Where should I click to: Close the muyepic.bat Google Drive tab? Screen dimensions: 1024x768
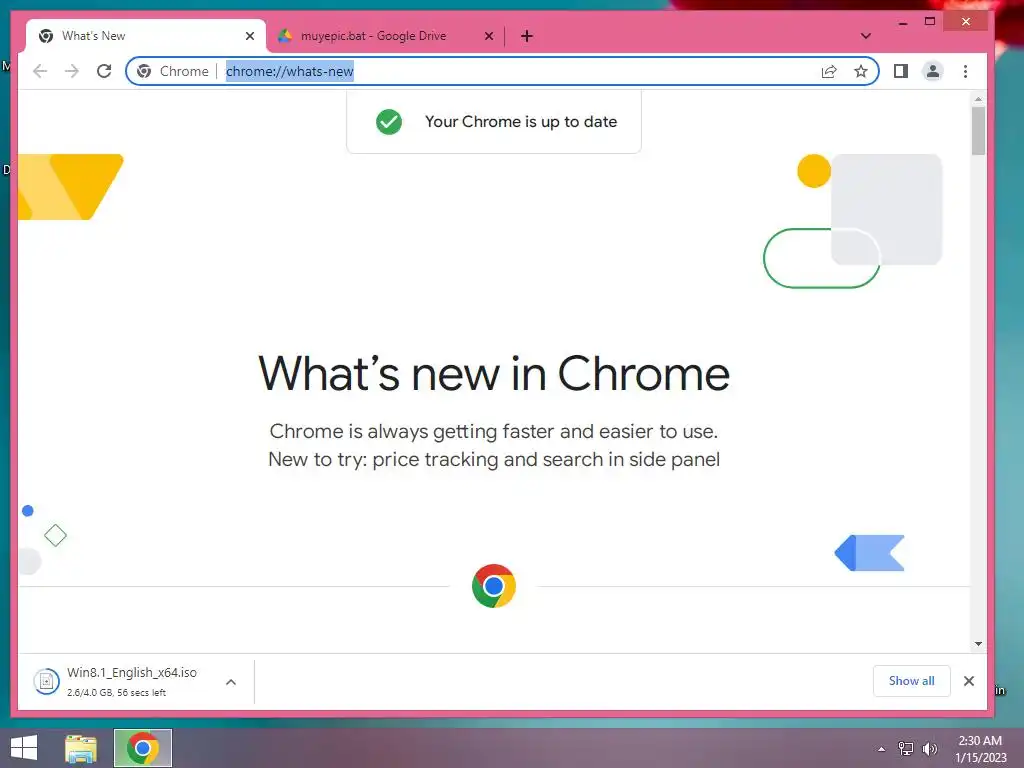pos(488,36)
